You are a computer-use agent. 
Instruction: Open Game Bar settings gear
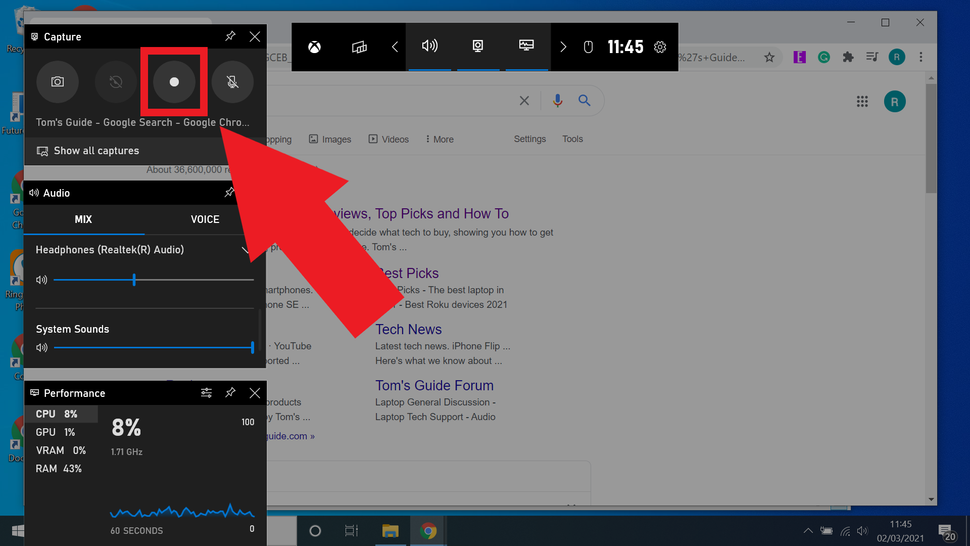tap(660, 47)
